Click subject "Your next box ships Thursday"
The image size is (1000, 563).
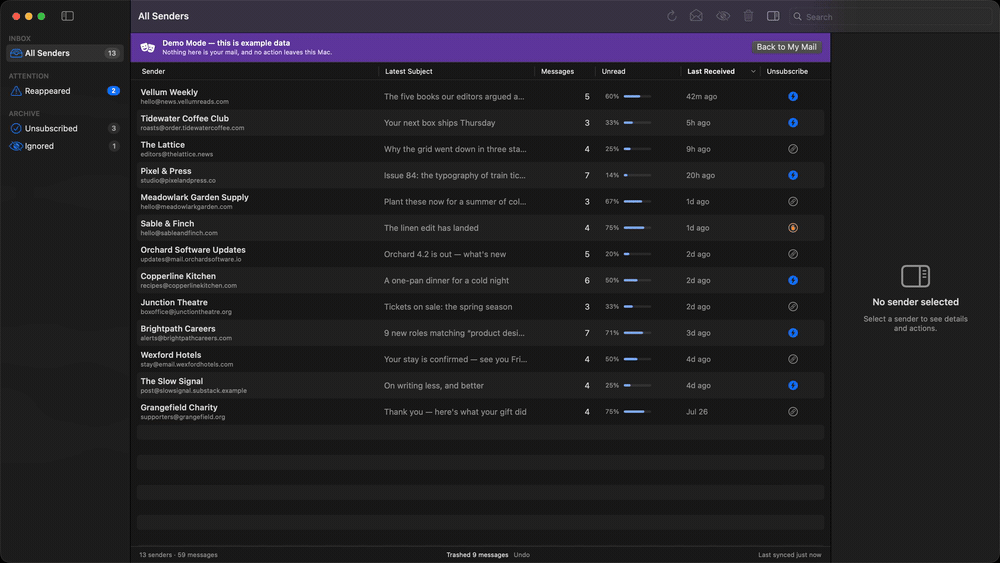439,122
